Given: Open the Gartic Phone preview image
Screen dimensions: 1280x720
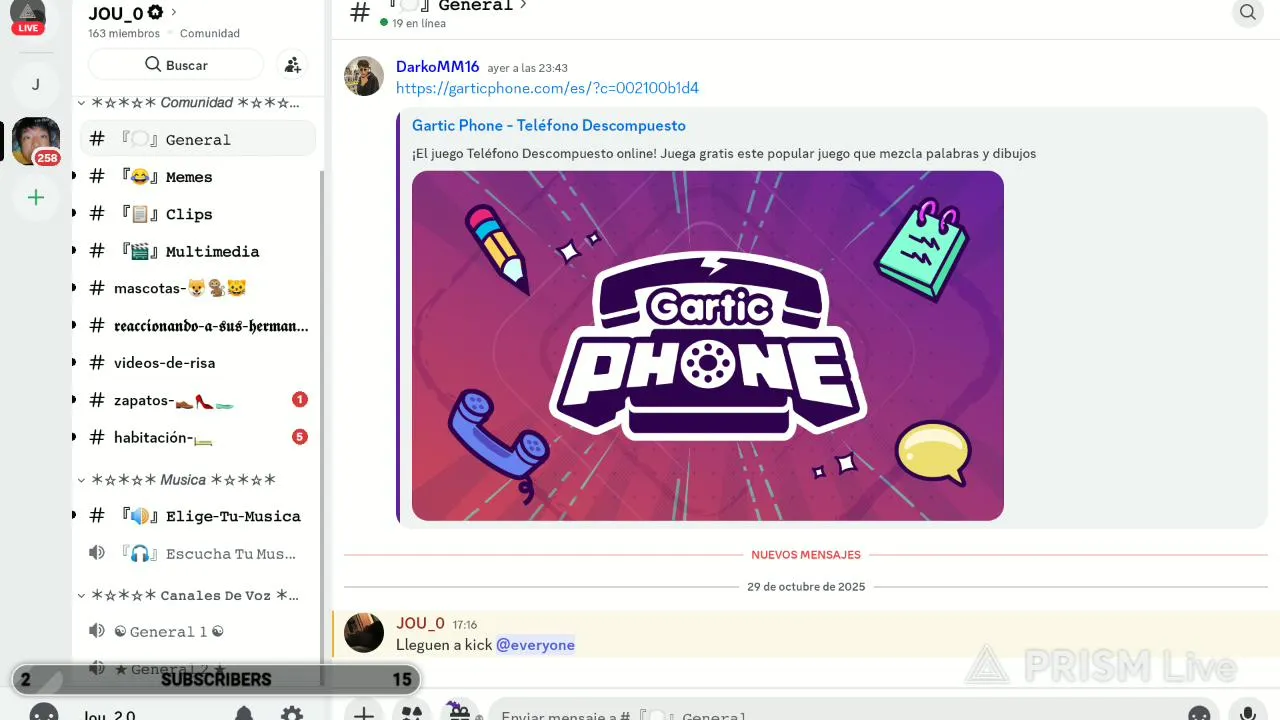Looking at the screenshot, I should coord(708,346).
